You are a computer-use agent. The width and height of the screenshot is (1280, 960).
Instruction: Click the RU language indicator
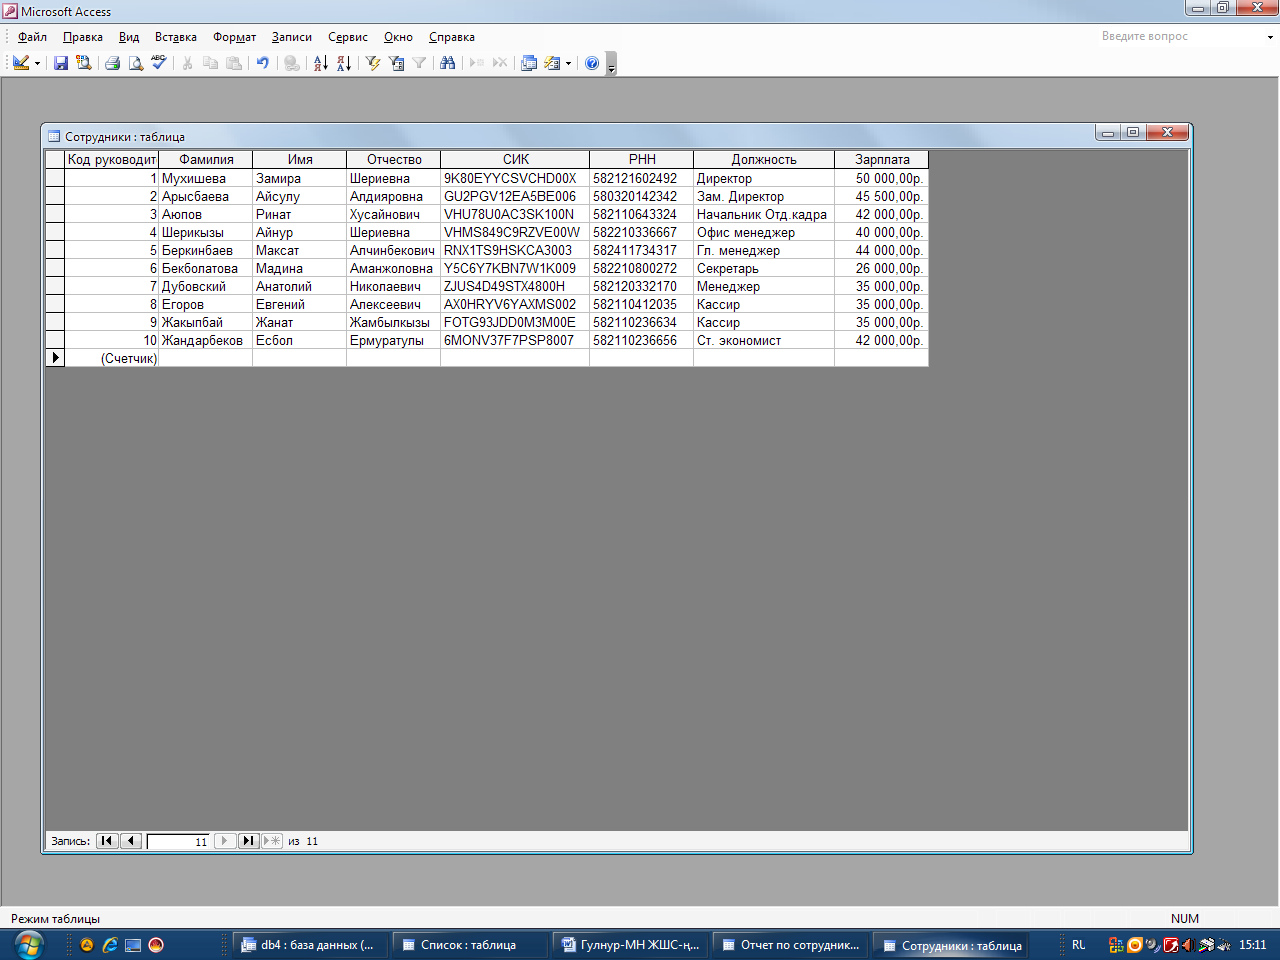pyautogui.click(x=1079, y=945)
